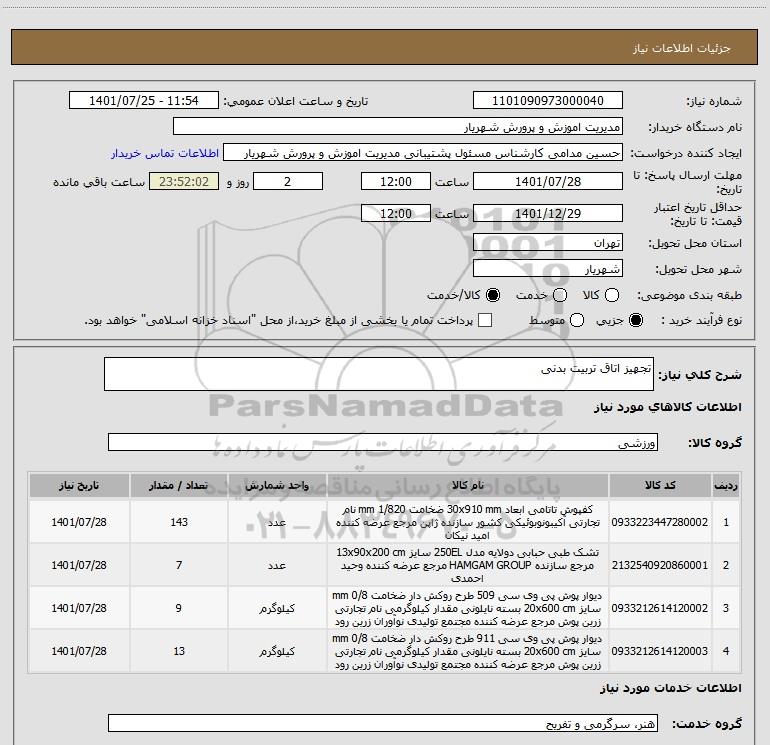Image resolution: width=770 pixels, height=745 pixels.
Task: Click the تعداد / مقدار column header
Action: [179, 486]
